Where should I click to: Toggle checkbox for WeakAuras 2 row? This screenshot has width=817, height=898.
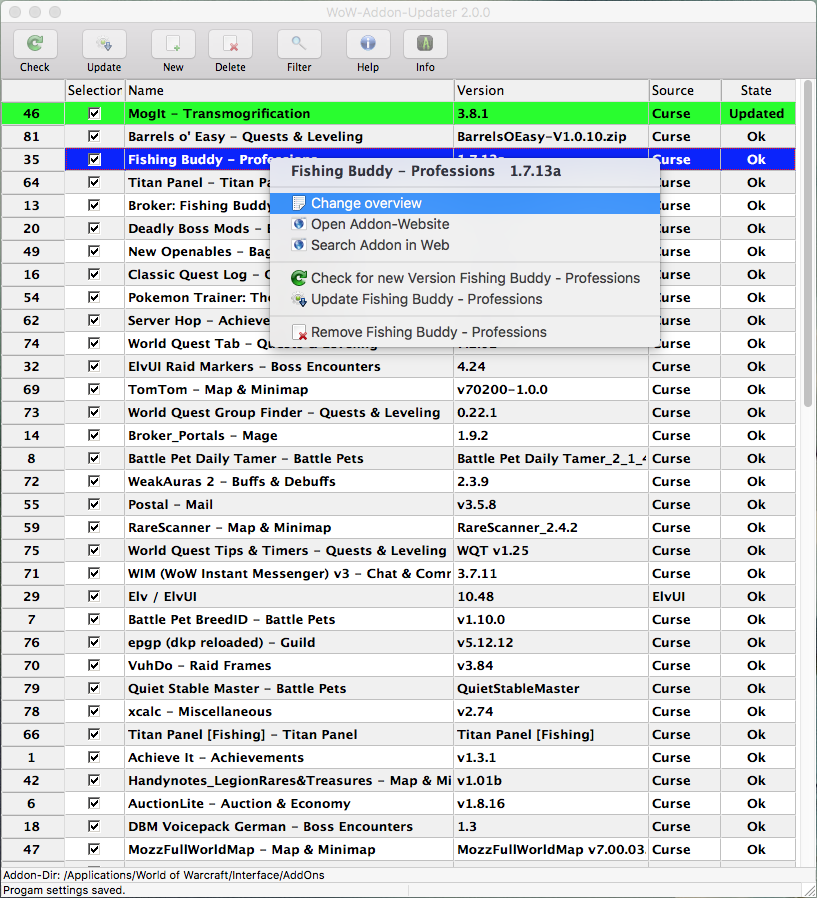coord(94,481)
